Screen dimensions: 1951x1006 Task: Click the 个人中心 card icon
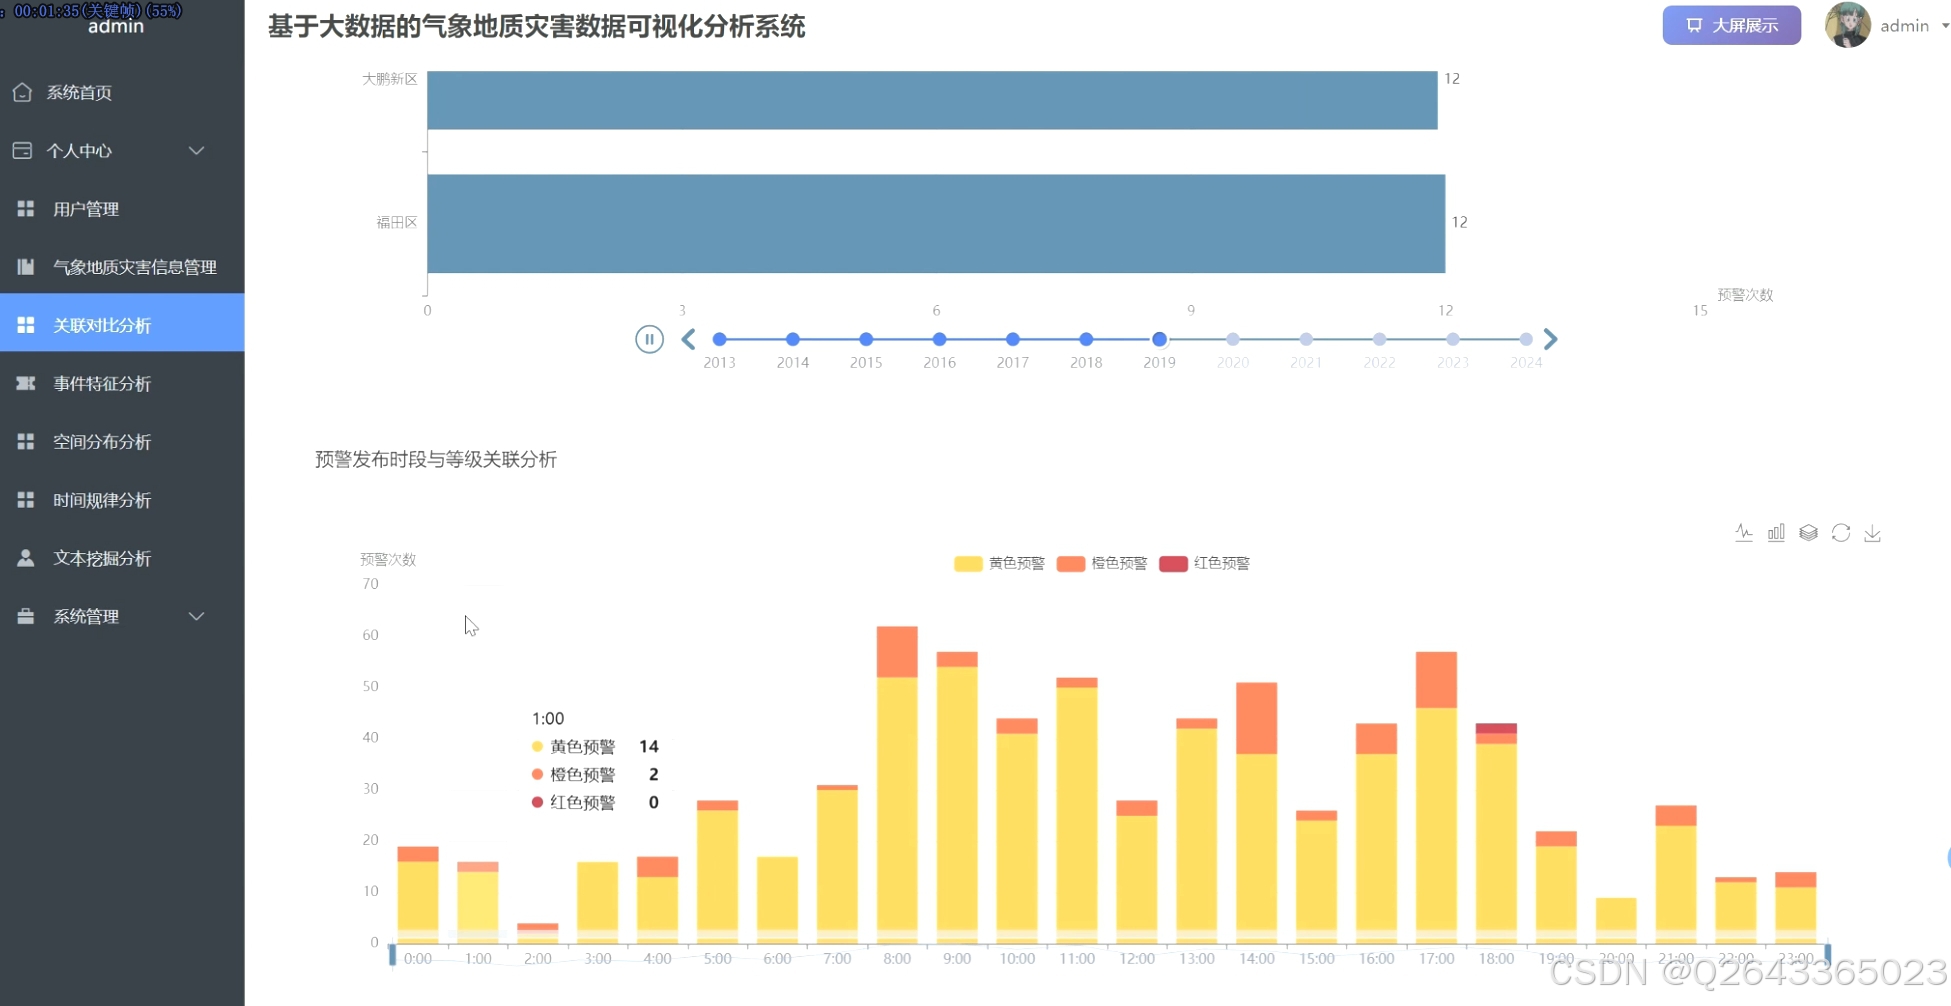click(22, 150)
